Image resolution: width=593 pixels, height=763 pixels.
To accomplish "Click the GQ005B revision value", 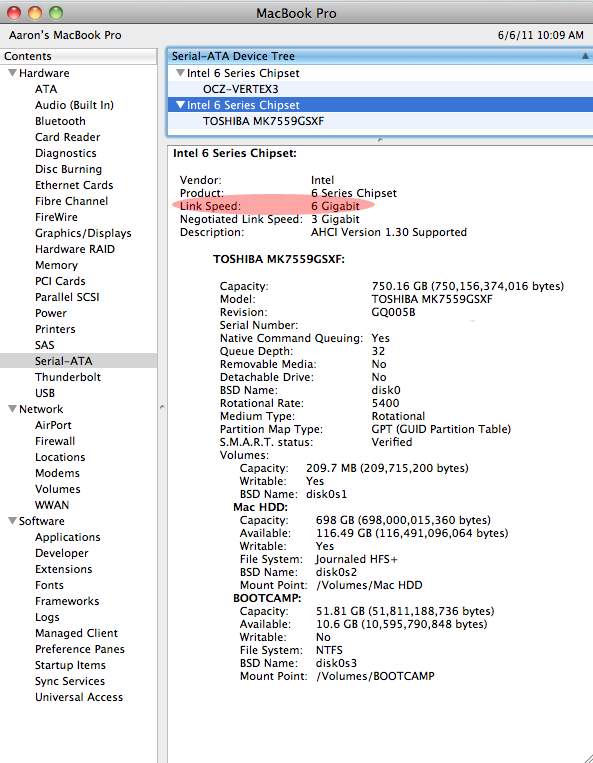I will coord(393,312).
